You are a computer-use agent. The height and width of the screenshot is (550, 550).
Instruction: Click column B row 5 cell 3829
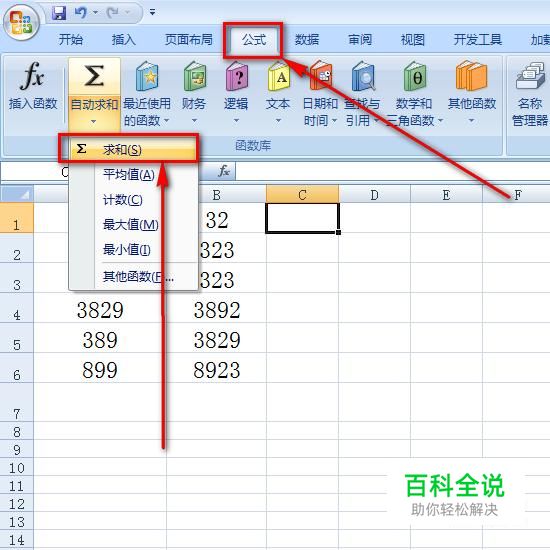point(216,338)
